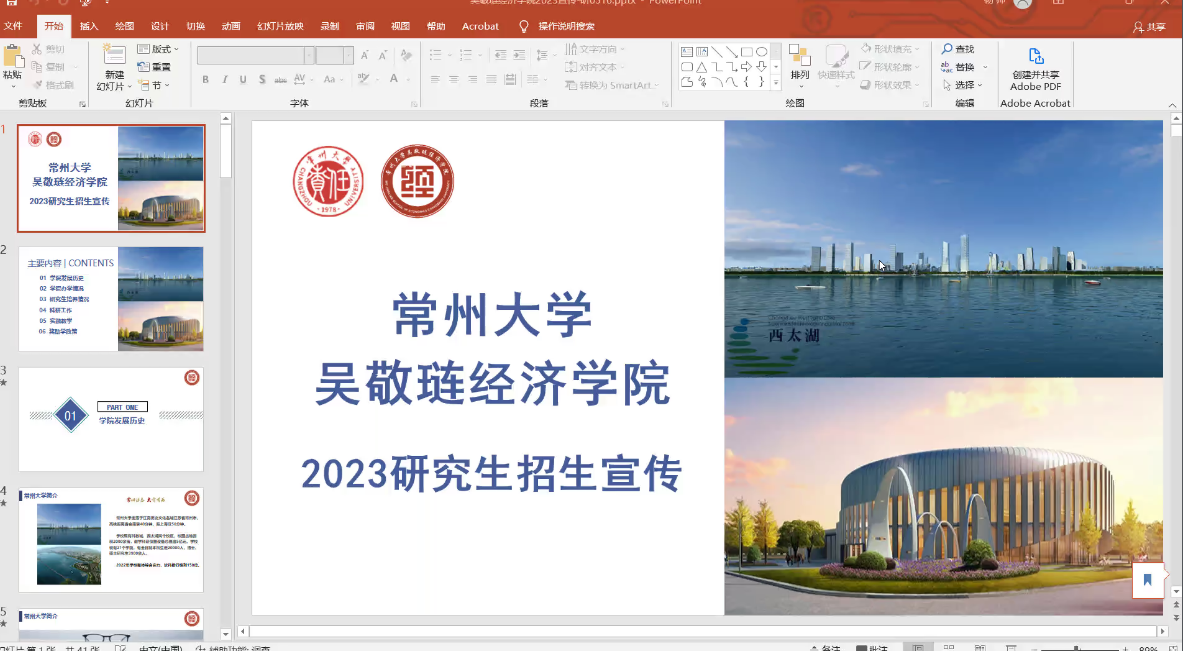Open the Slide Show (幻灯片放映) tab
1183x651 pixels.
point(280,26)
